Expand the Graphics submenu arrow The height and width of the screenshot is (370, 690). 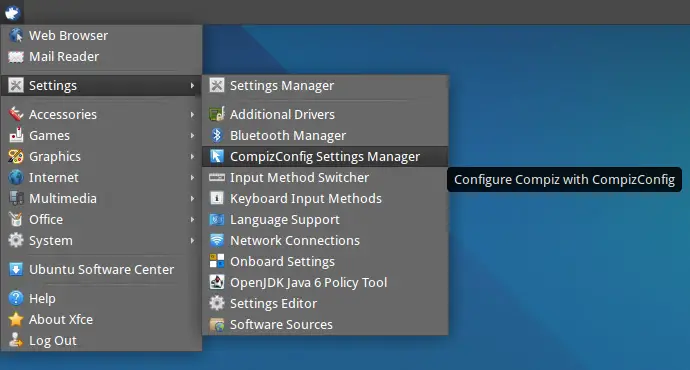pyautogui.click(x=192, y=157)
